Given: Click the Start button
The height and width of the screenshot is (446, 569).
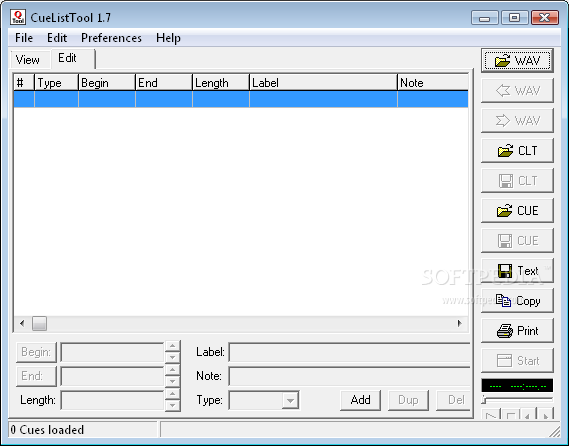Looking at the screenshot, I should pyautogui.click(x=517, y=361).
